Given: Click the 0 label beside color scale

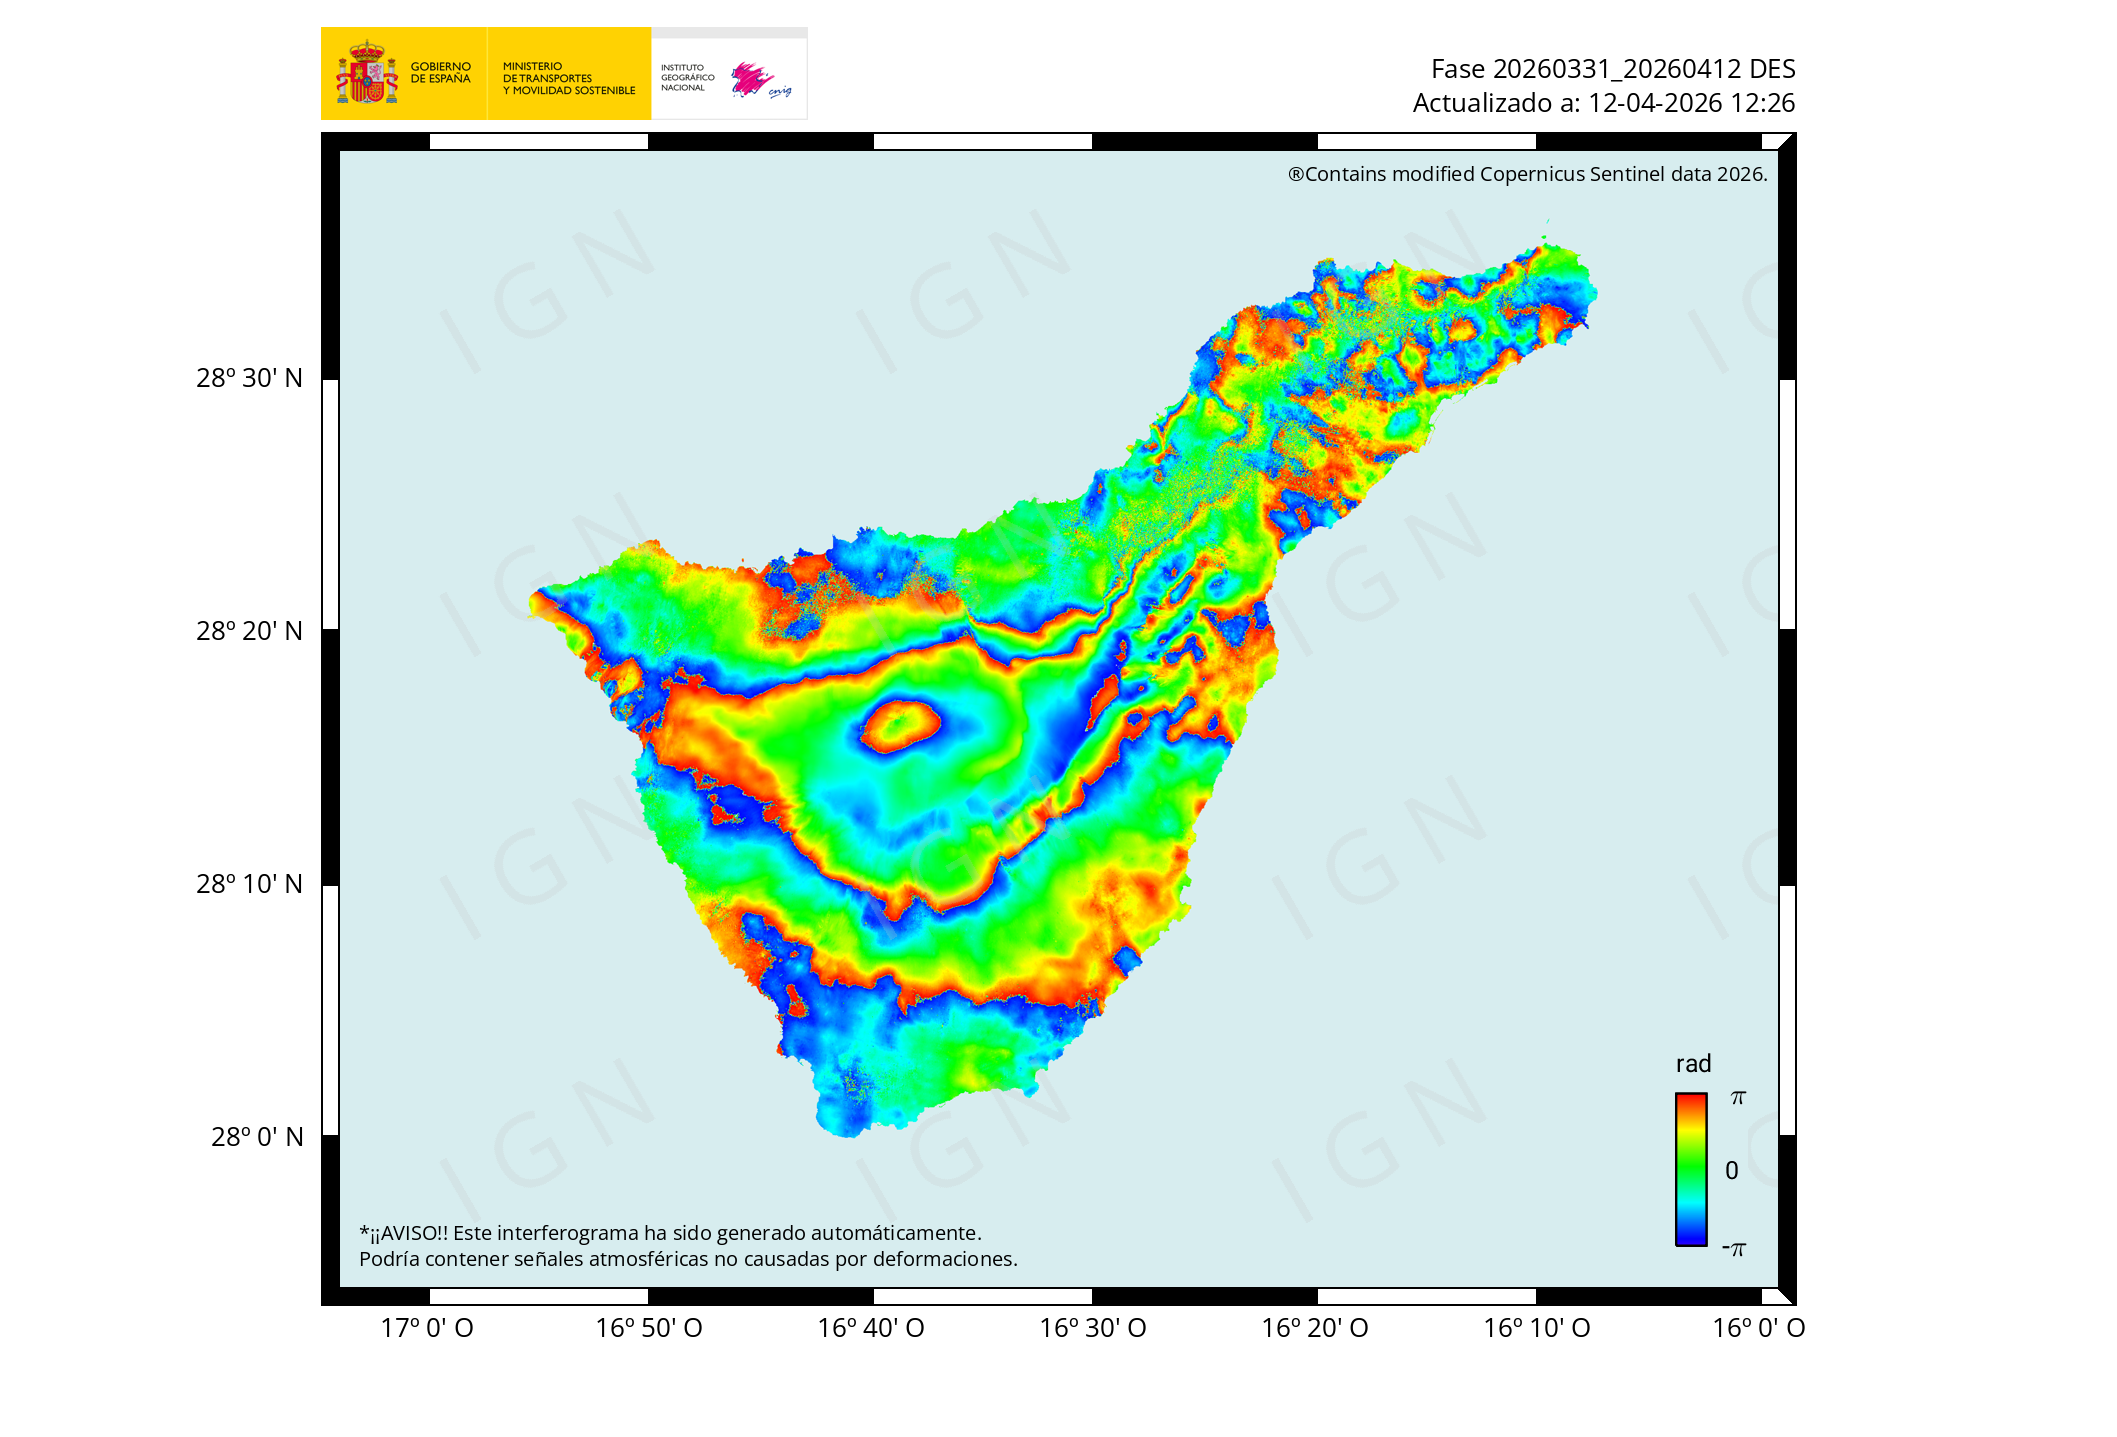Looking at the screenshot, I should (x=1732, y=1170).
